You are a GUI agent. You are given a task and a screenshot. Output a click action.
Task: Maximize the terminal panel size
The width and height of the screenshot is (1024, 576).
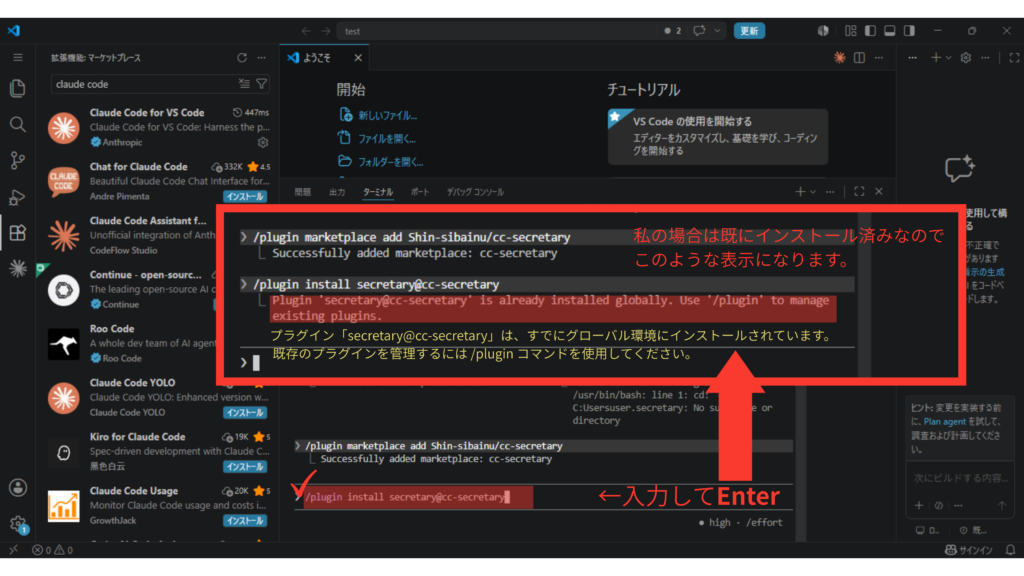pyautogui.click(x=859, y=191)
